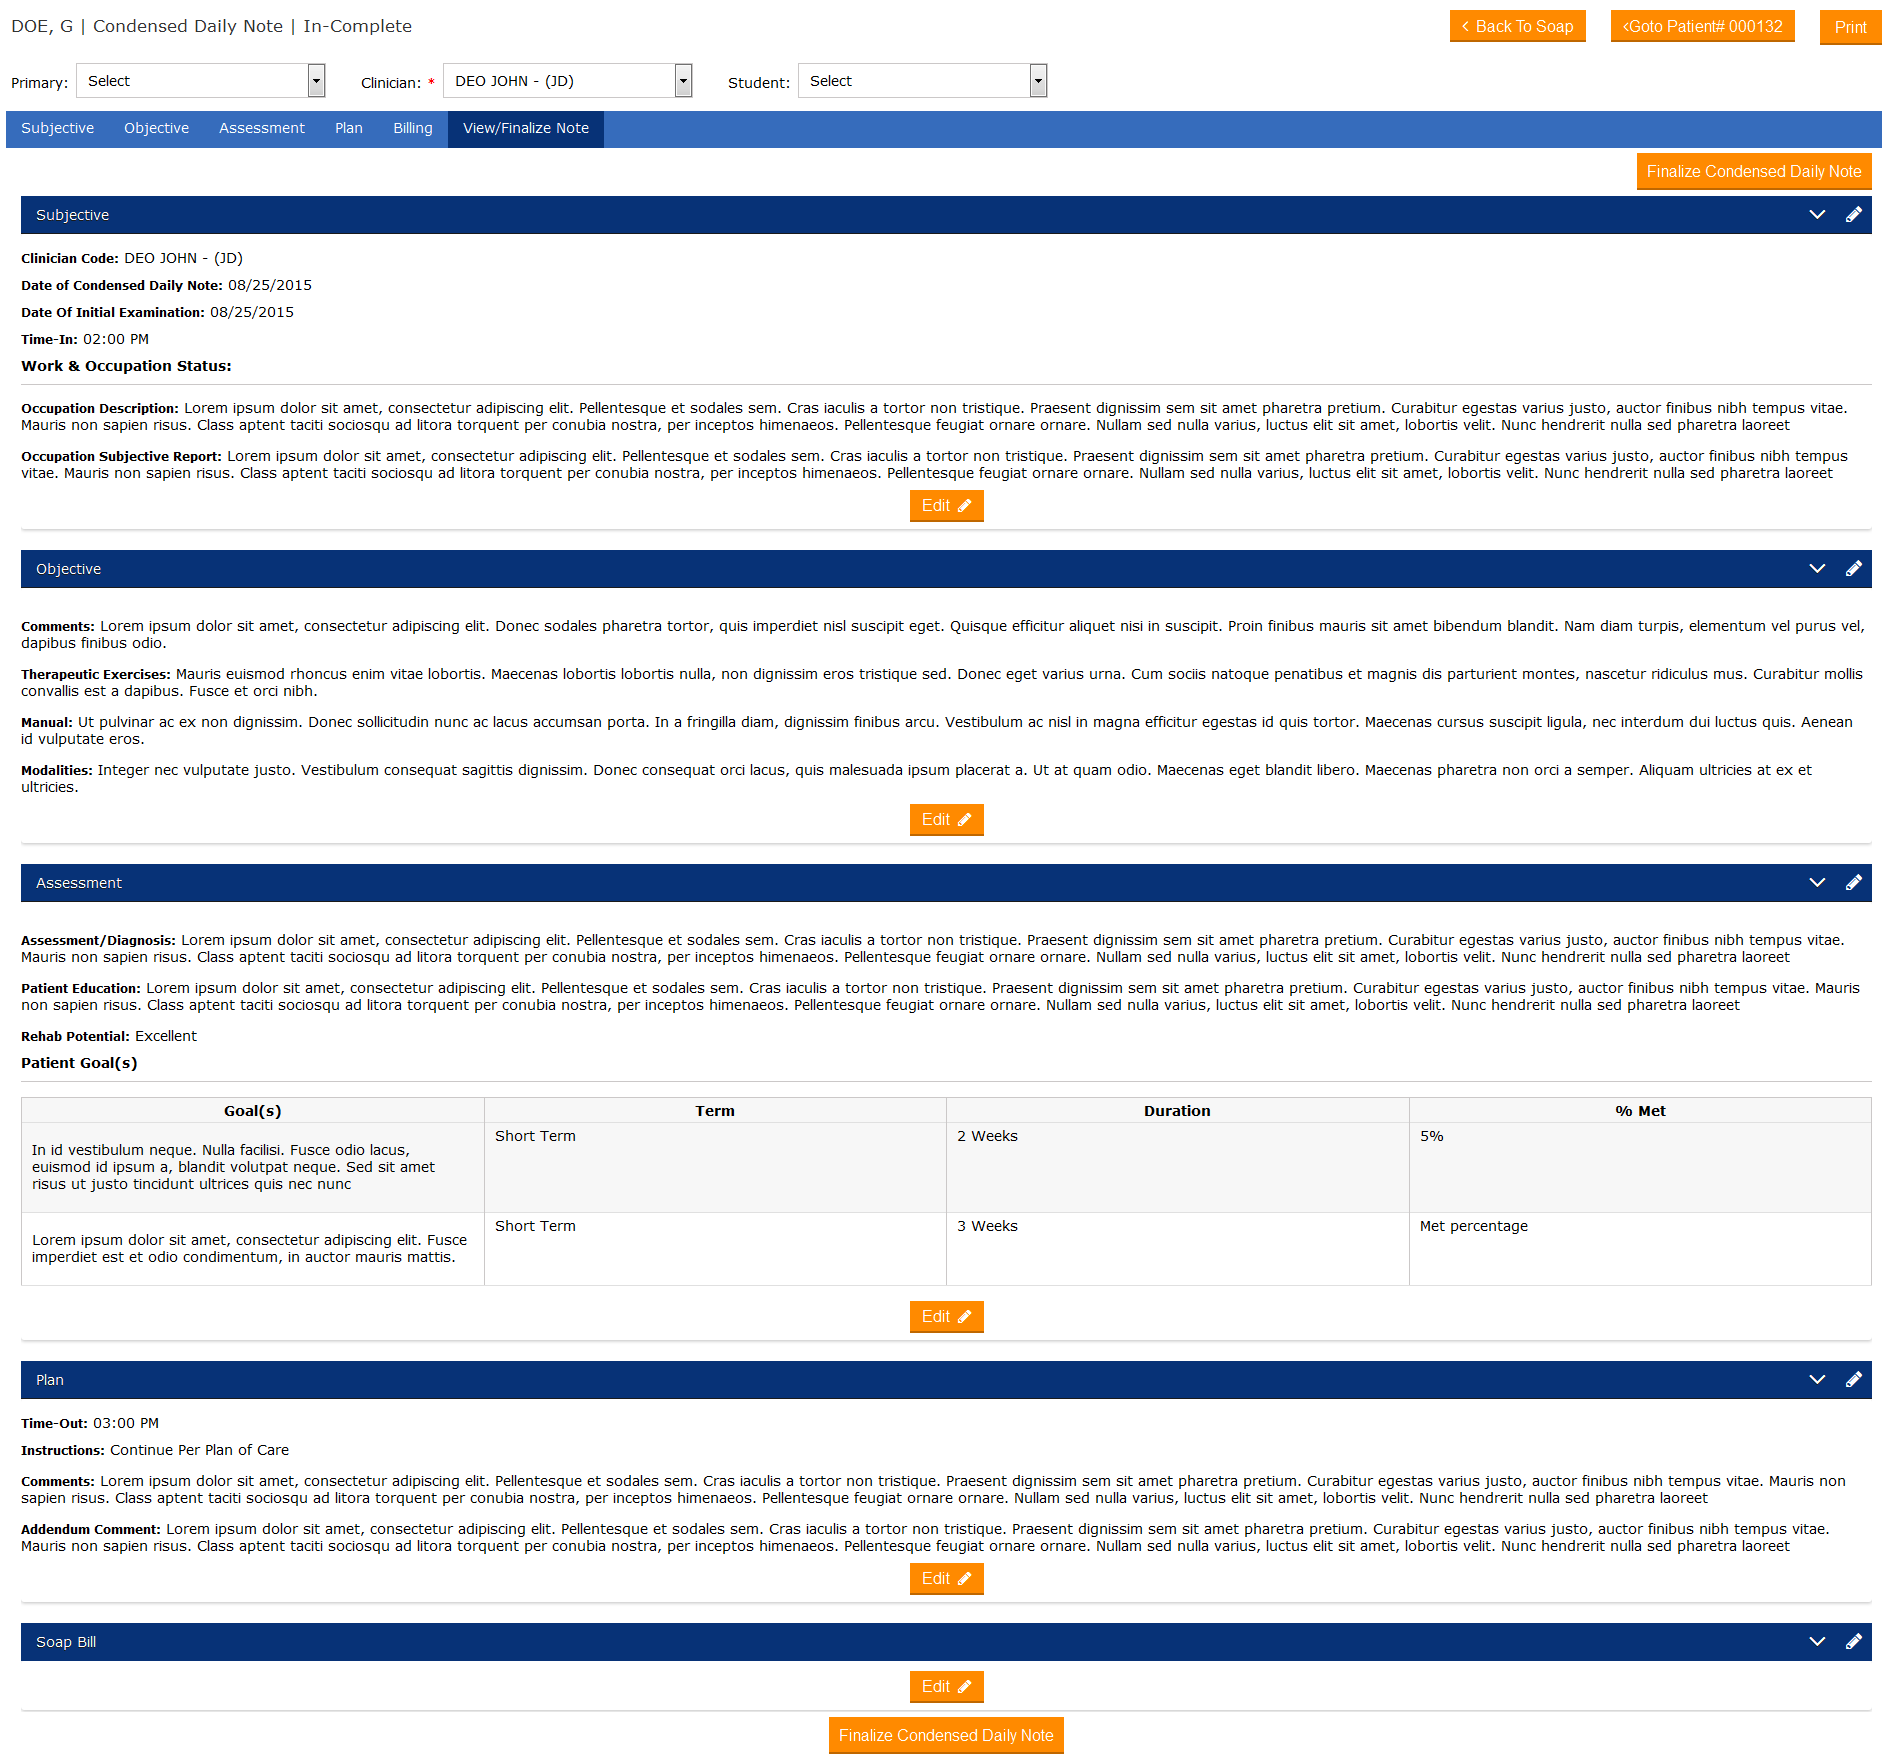Click pencil icon in Assessment header
Screen dimensions: 1882x1758
tap(1853, 883)
